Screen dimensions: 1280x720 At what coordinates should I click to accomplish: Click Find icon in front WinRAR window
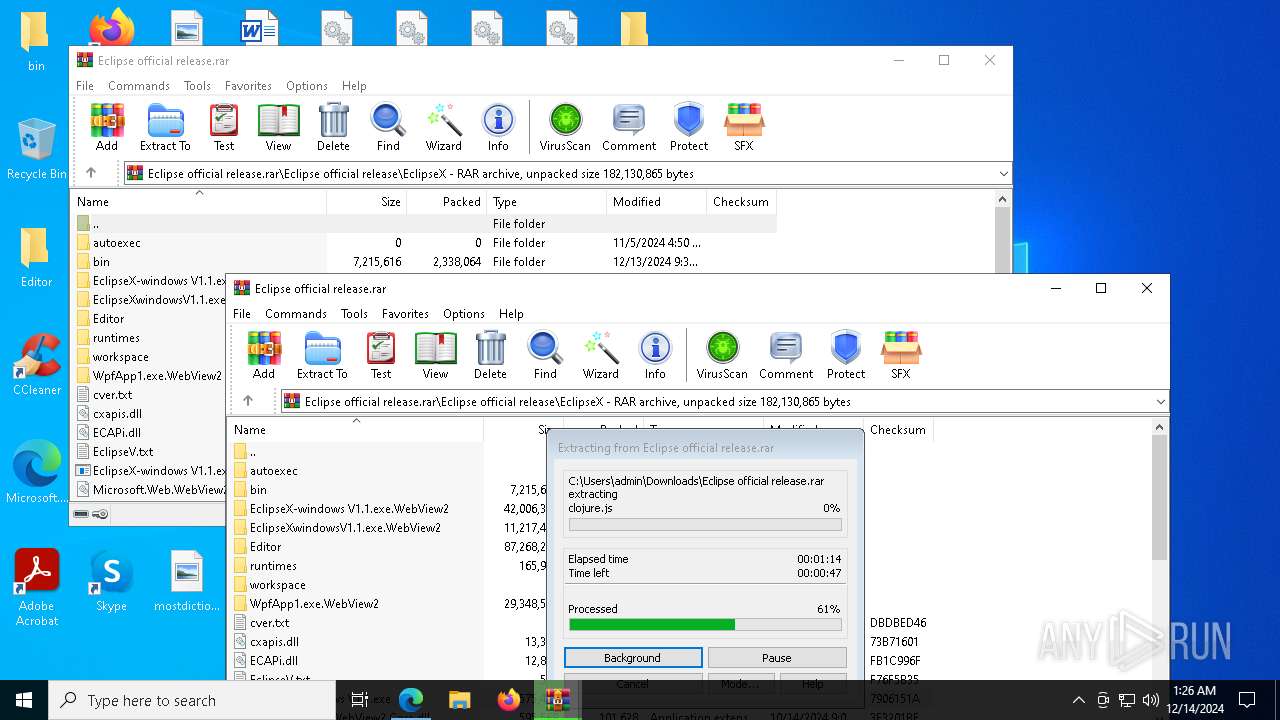pyautogui.click(x=545, y=356)
